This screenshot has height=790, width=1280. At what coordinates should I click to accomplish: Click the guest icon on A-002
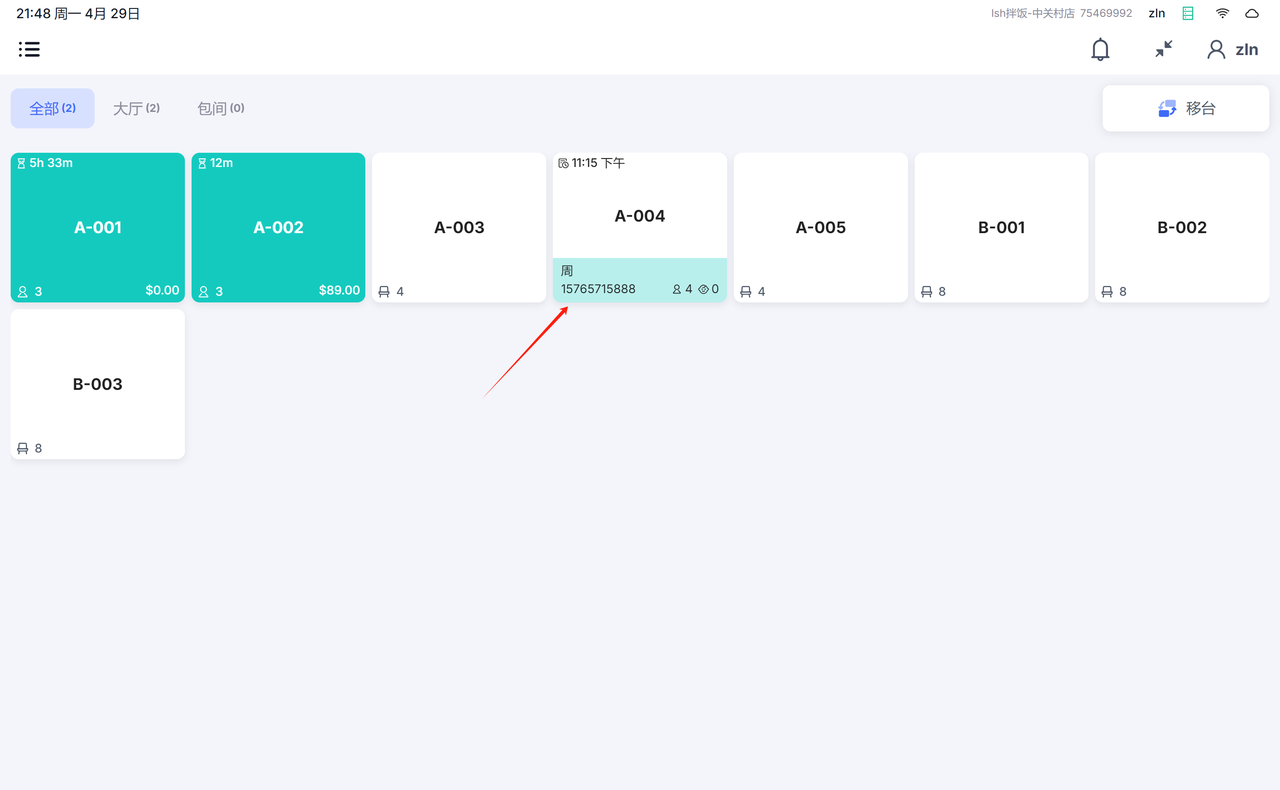(203, 292)
